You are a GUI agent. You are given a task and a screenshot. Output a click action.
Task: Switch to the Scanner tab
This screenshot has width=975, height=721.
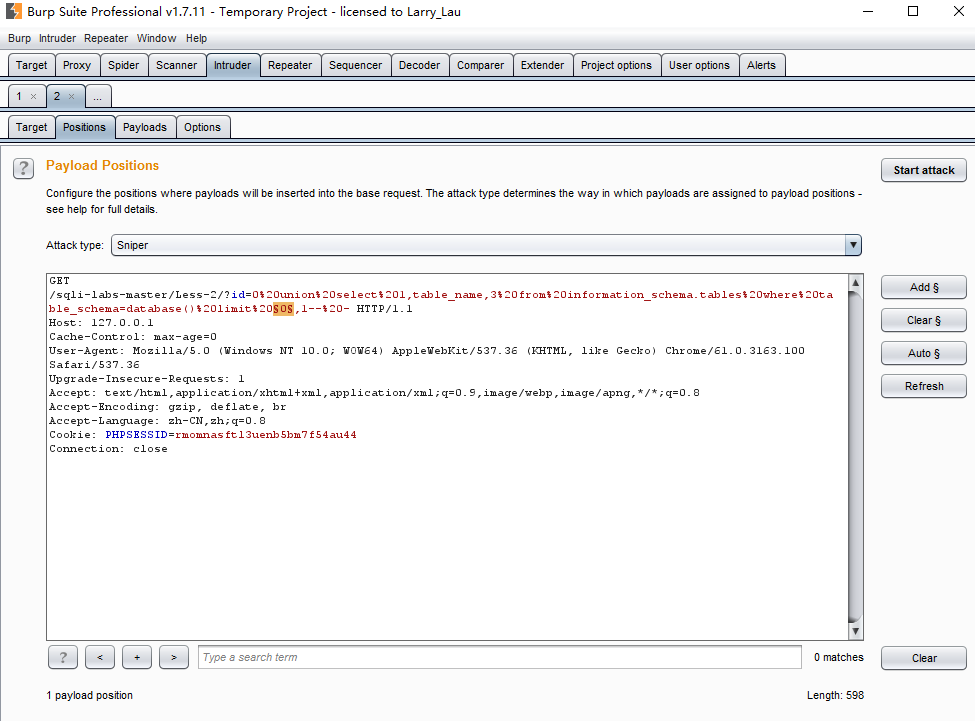(x=177, y=65)
